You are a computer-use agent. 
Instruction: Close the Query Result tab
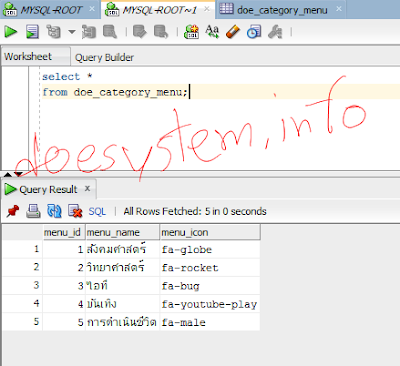pos(87,189)
